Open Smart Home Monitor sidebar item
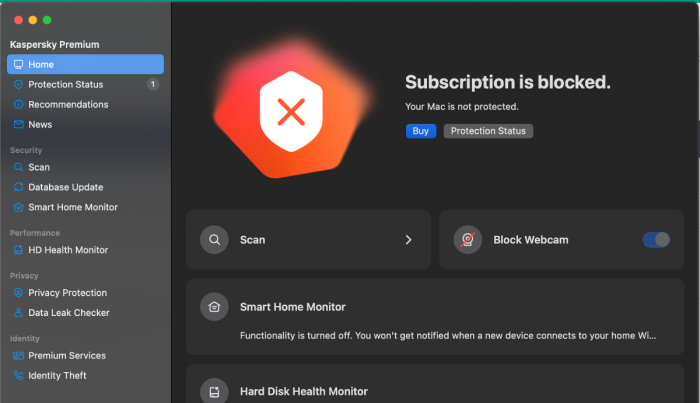The height and width of the screenshot is (403, 700). point(85,207)
